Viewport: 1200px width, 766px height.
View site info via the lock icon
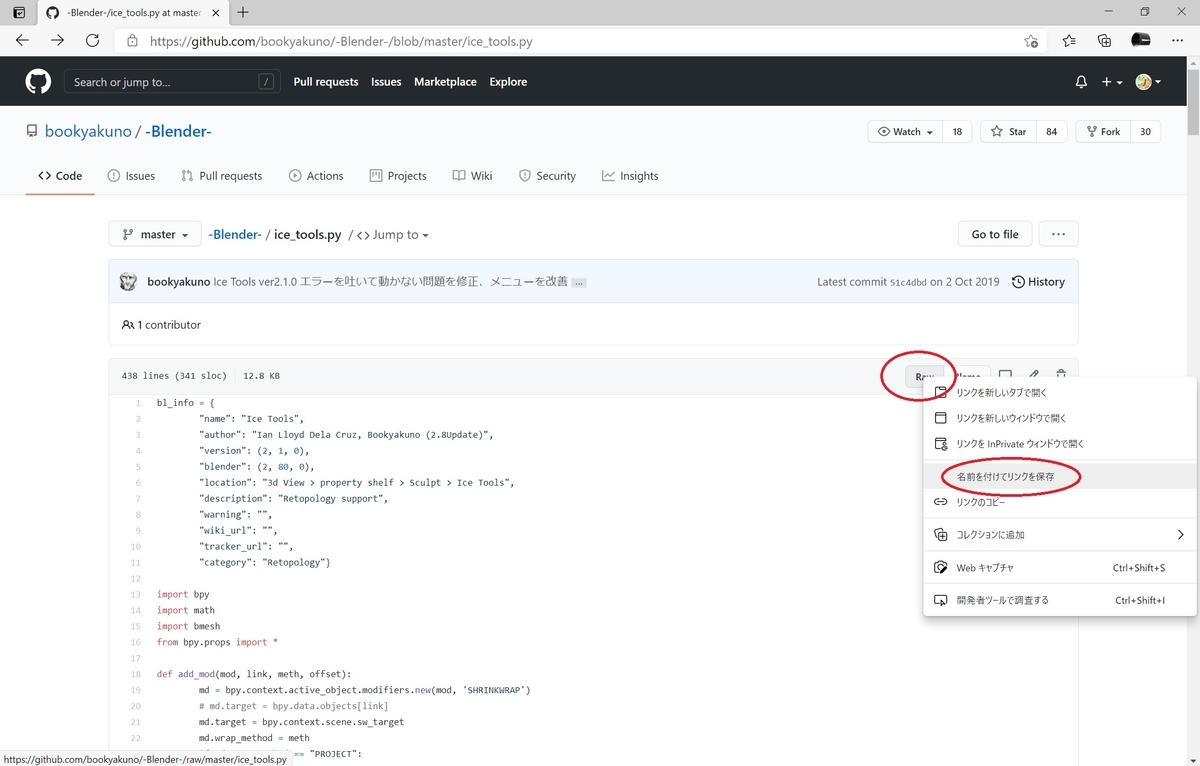[x=132, y=42]
